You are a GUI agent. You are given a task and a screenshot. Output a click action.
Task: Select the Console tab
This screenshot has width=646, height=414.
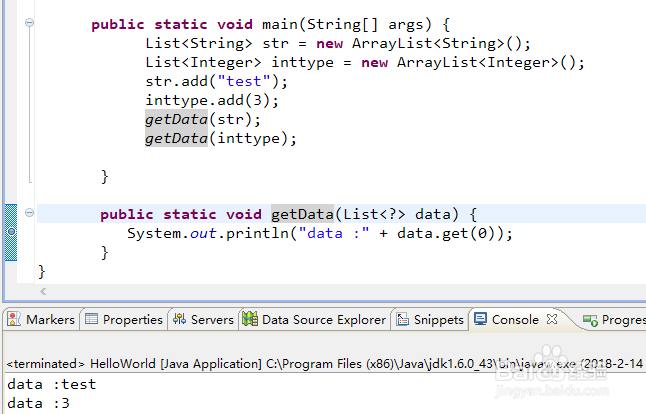(515, 320)
